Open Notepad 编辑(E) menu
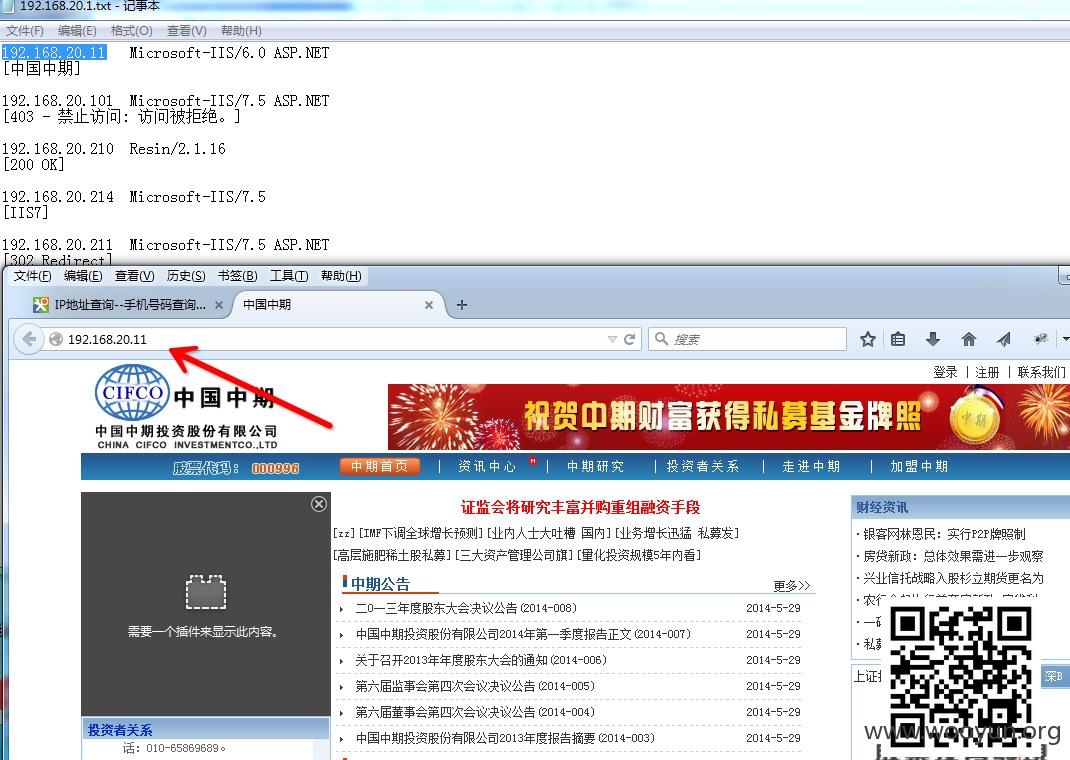 [x=77, y=31]
